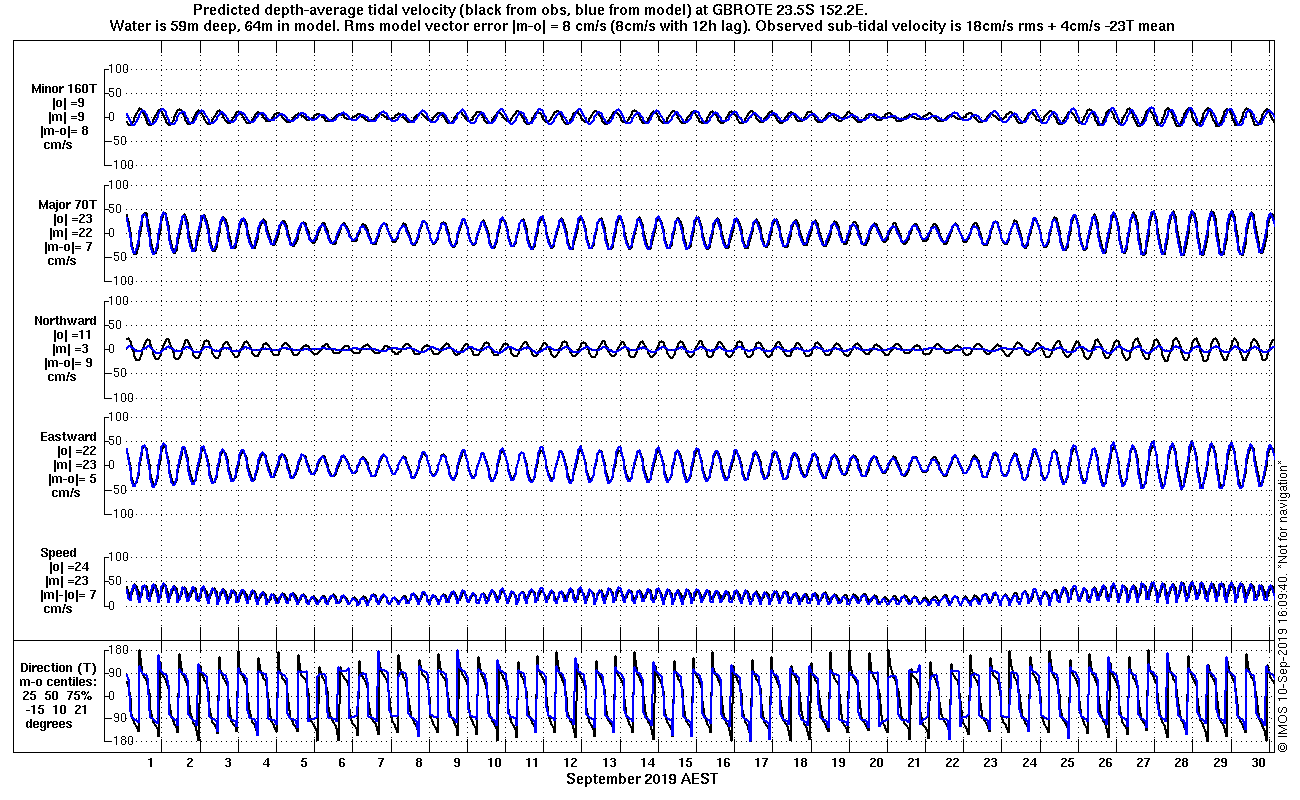1300x800 pixels.
Task: Click day '12' on the date axis
Action: [x=571, y=763]
